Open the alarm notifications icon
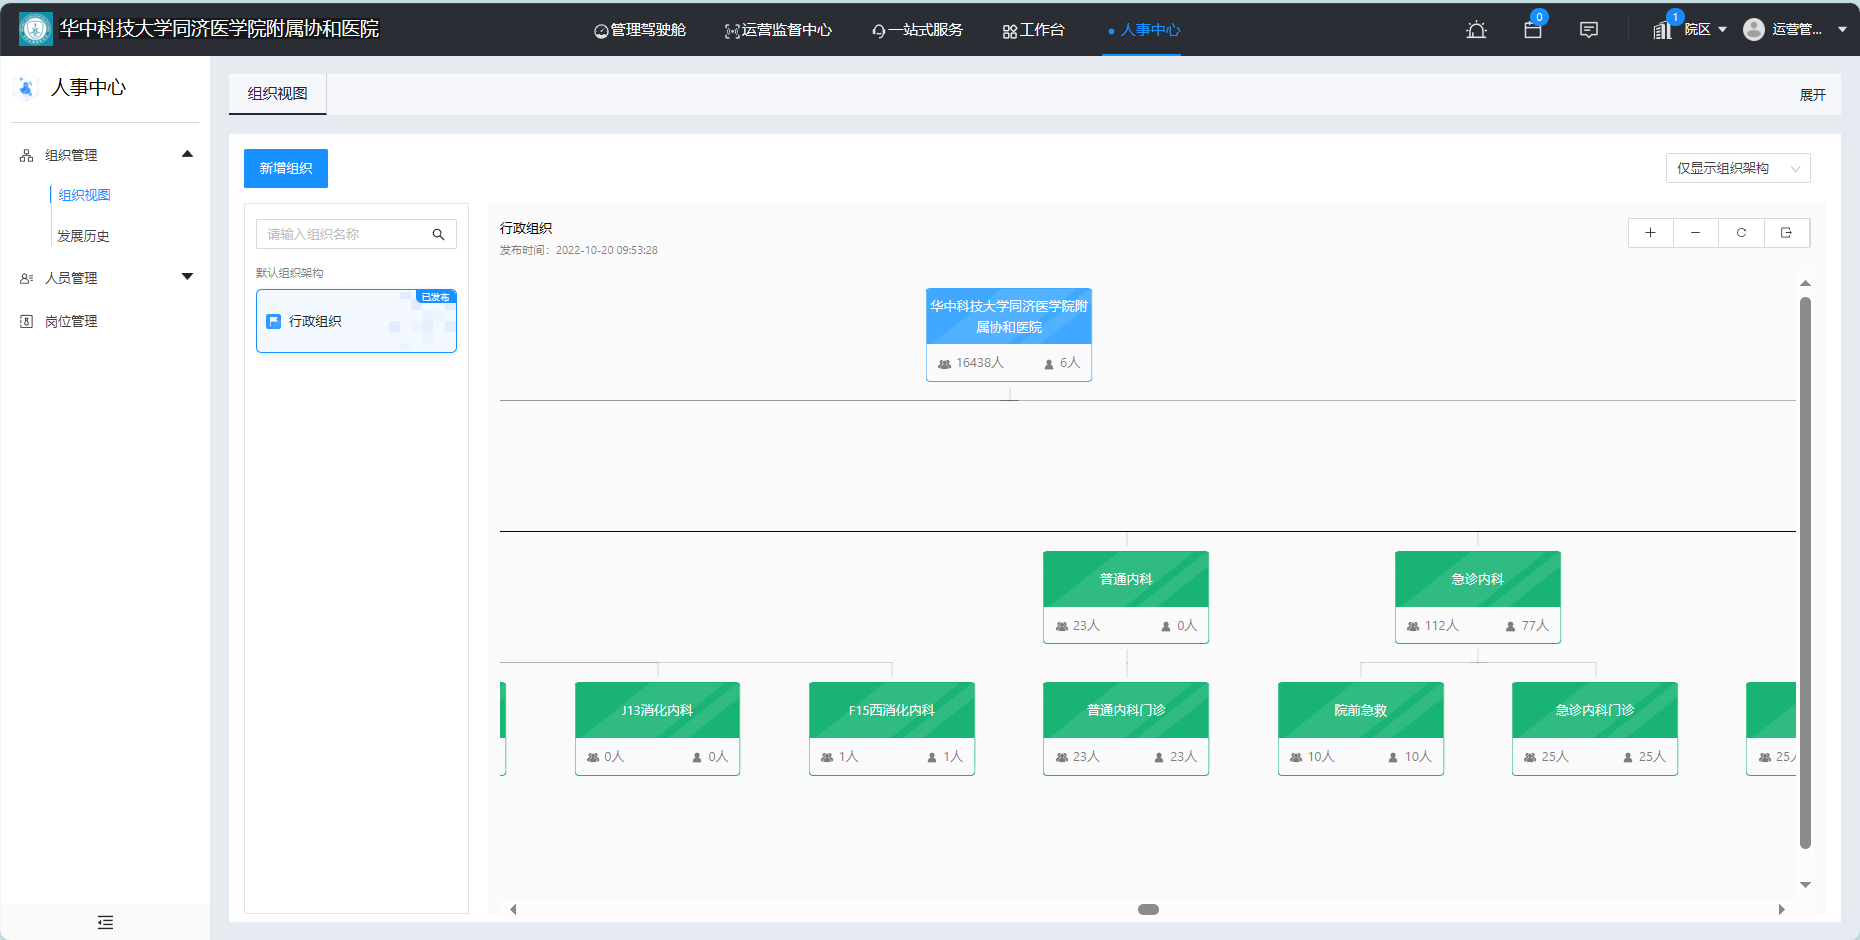This screenshot has width=1860, height=940. click(x=1477, y=30)
